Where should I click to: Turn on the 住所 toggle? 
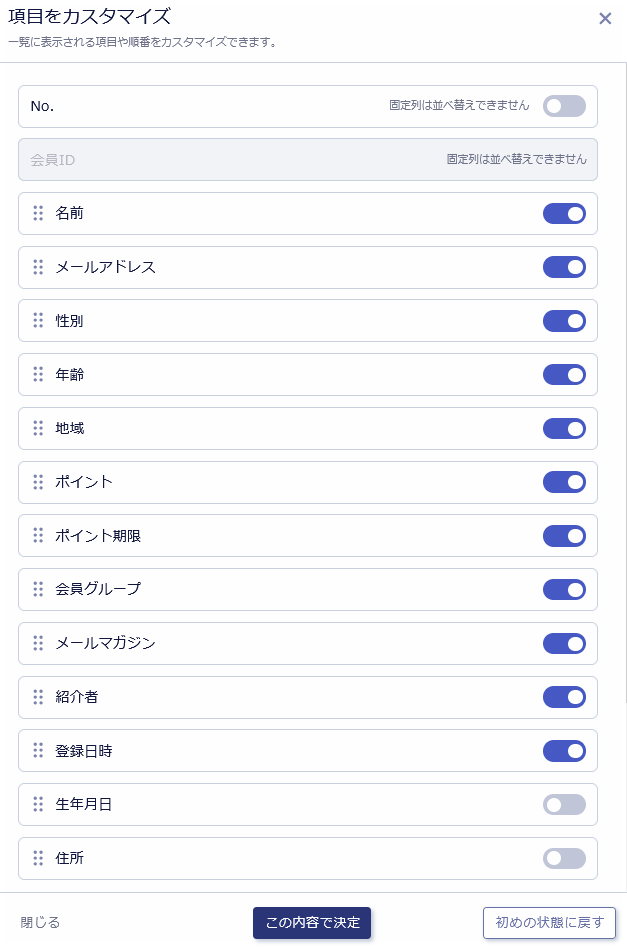(x=564, y=858)
